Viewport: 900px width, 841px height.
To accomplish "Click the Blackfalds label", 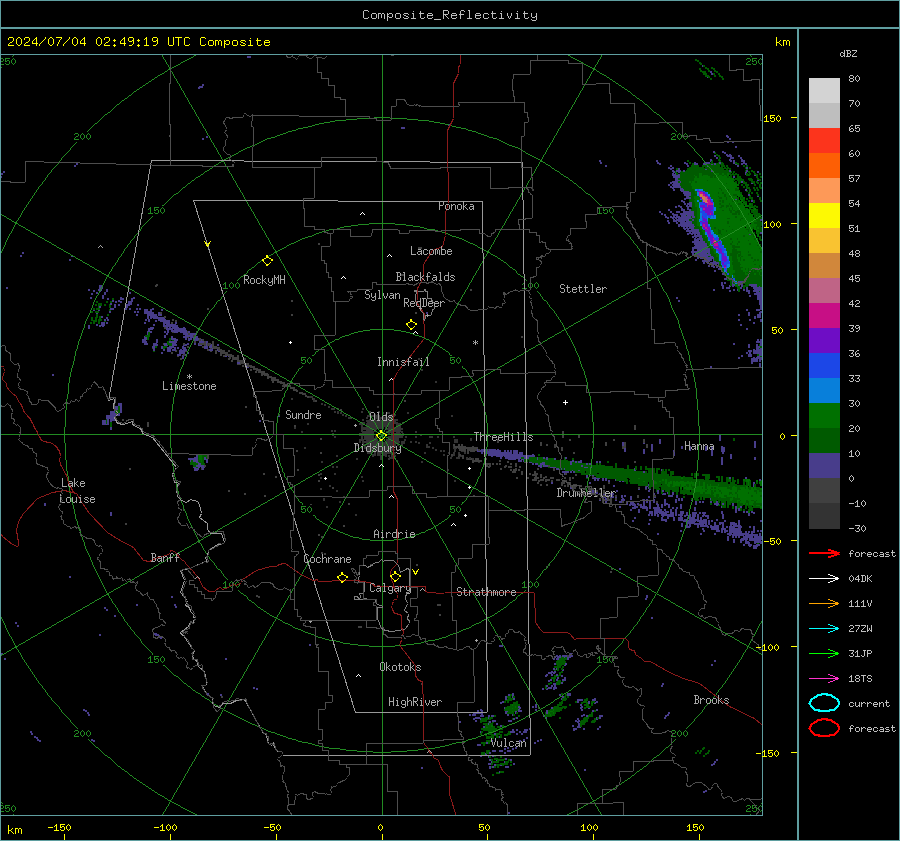I will (425, 277).
